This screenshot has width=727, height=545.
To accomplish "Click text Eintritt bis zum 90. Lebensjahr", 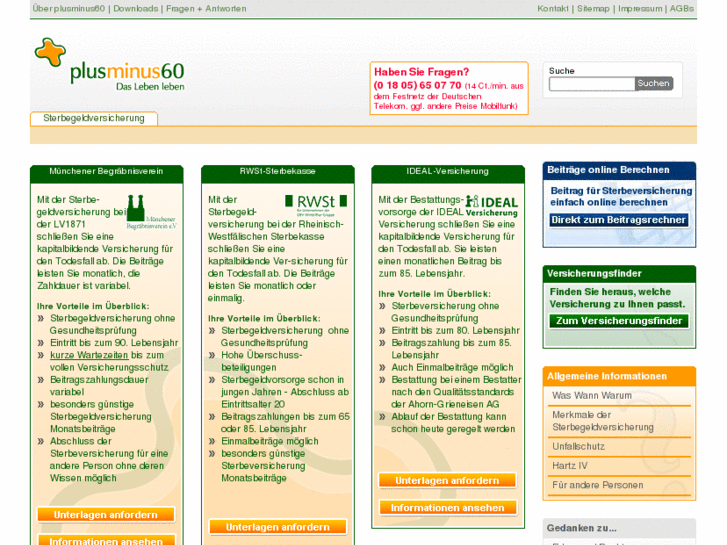I will click(x=114, y=343).
